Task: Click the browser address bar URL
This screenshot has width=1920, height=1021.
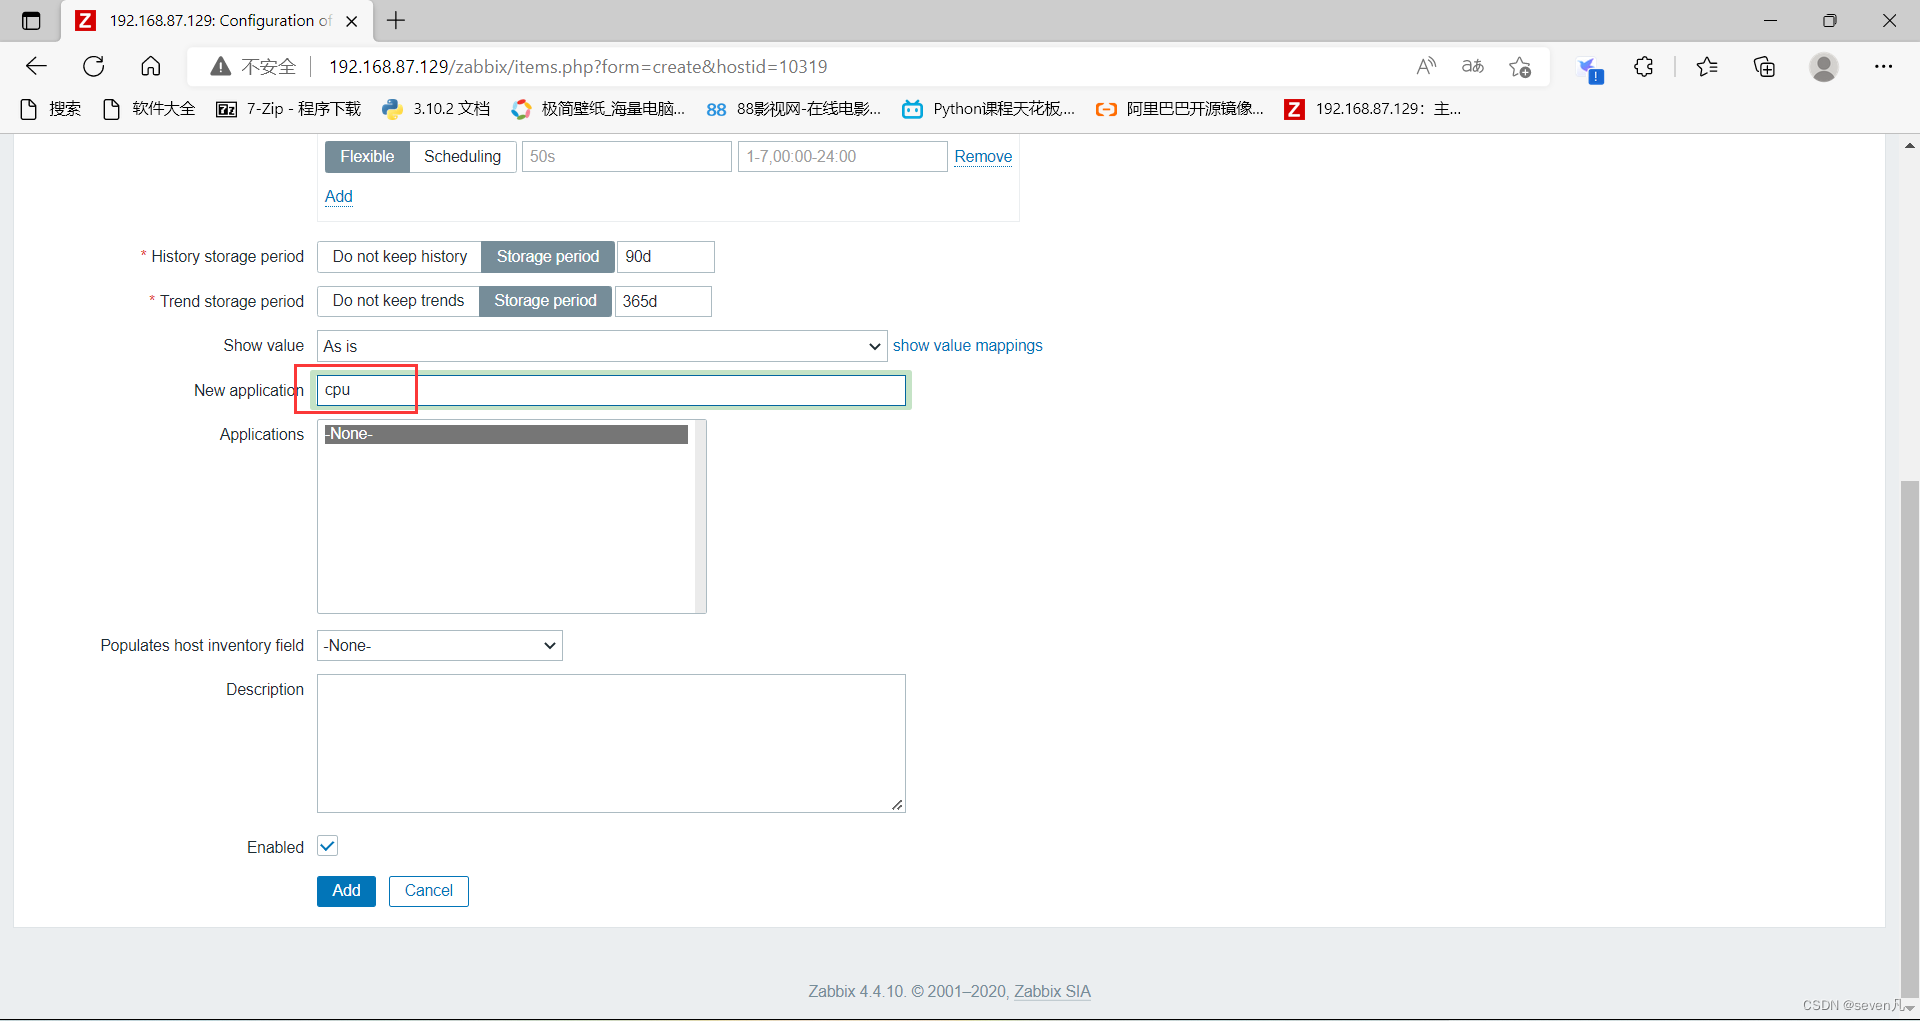Action: click(578, 67)
